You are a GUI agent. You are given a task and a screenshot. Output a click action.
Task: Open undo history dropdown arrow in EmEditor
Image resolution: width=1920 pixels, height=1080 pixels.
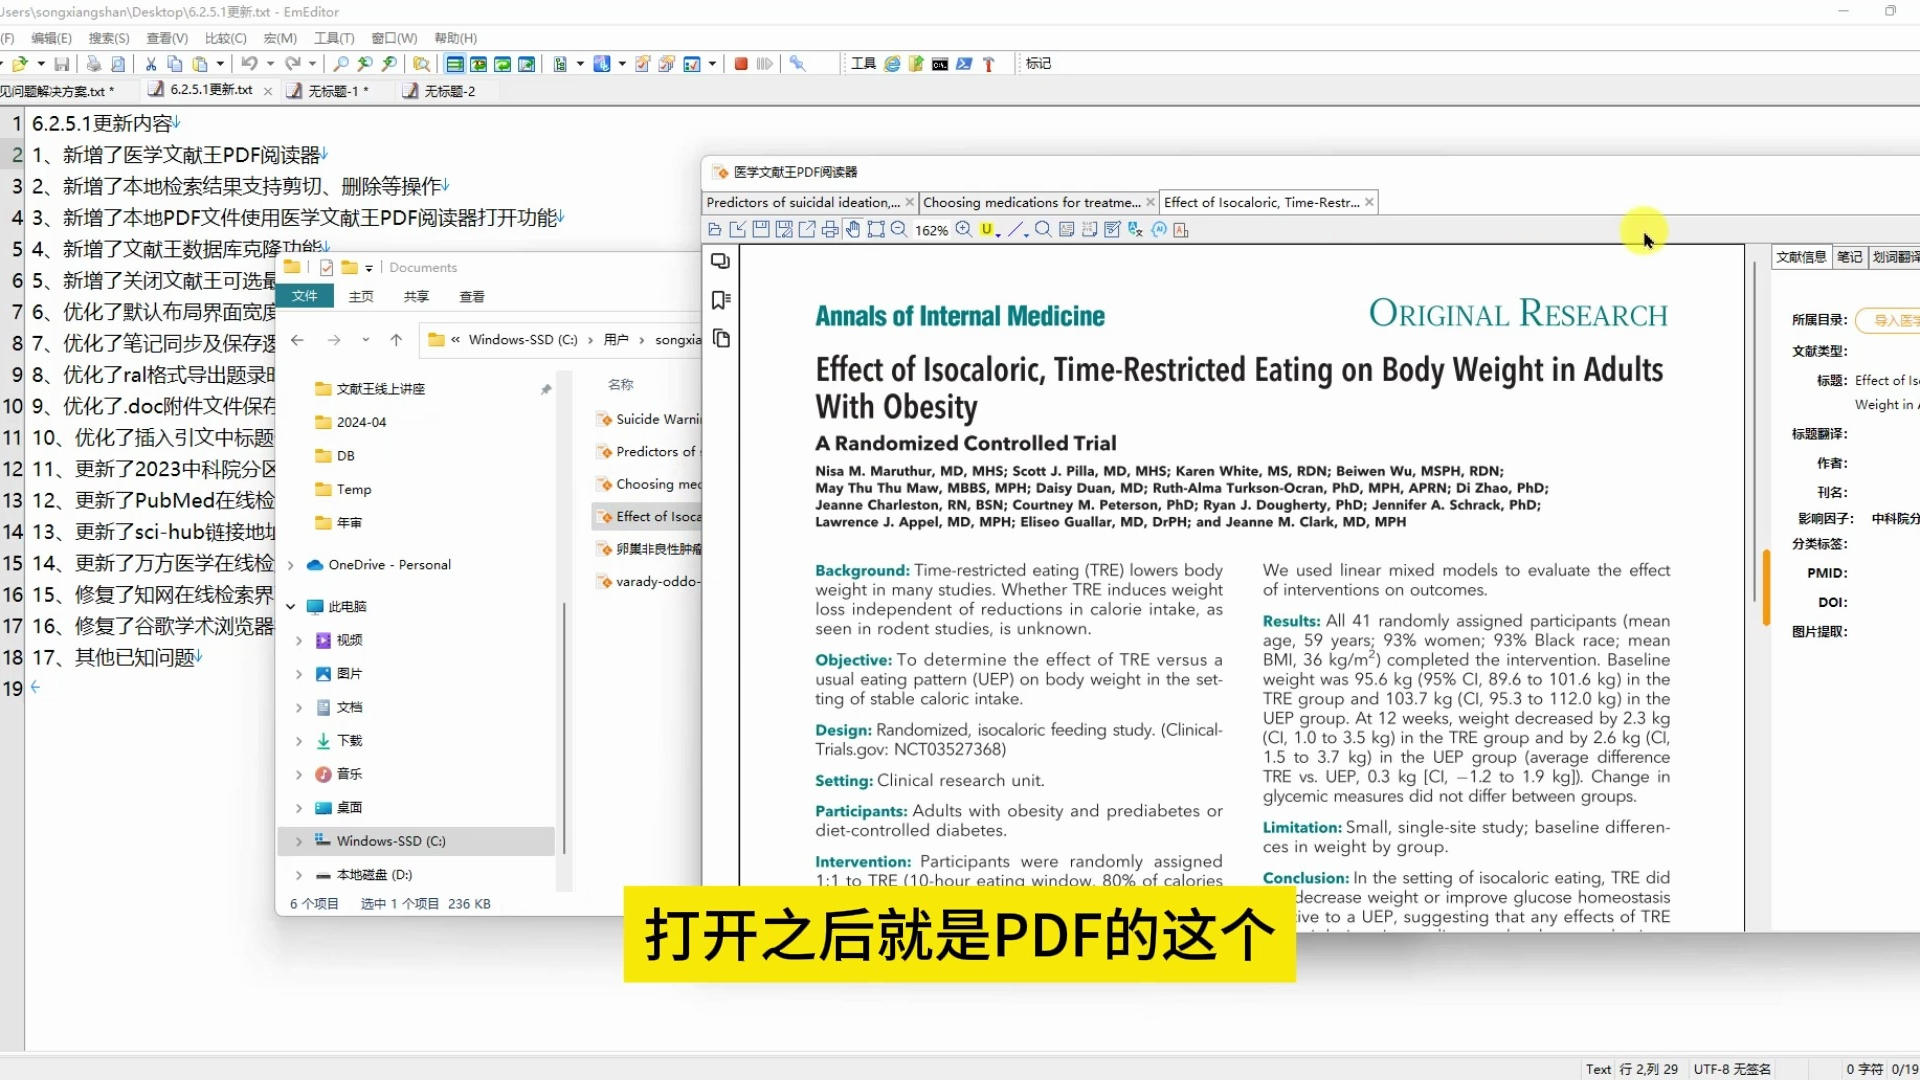(x=269, y=64)
